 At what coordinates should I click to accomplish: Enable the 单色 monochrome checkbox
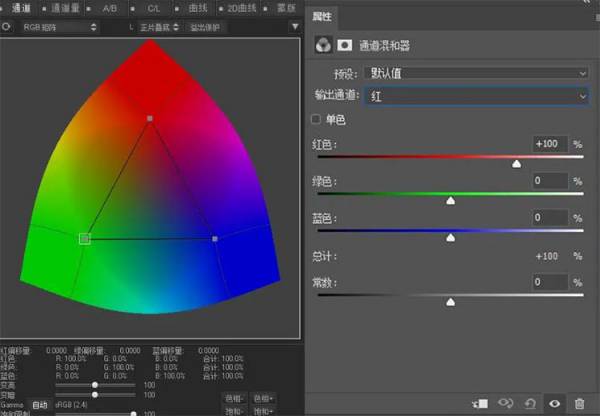[x=317, y=120]
